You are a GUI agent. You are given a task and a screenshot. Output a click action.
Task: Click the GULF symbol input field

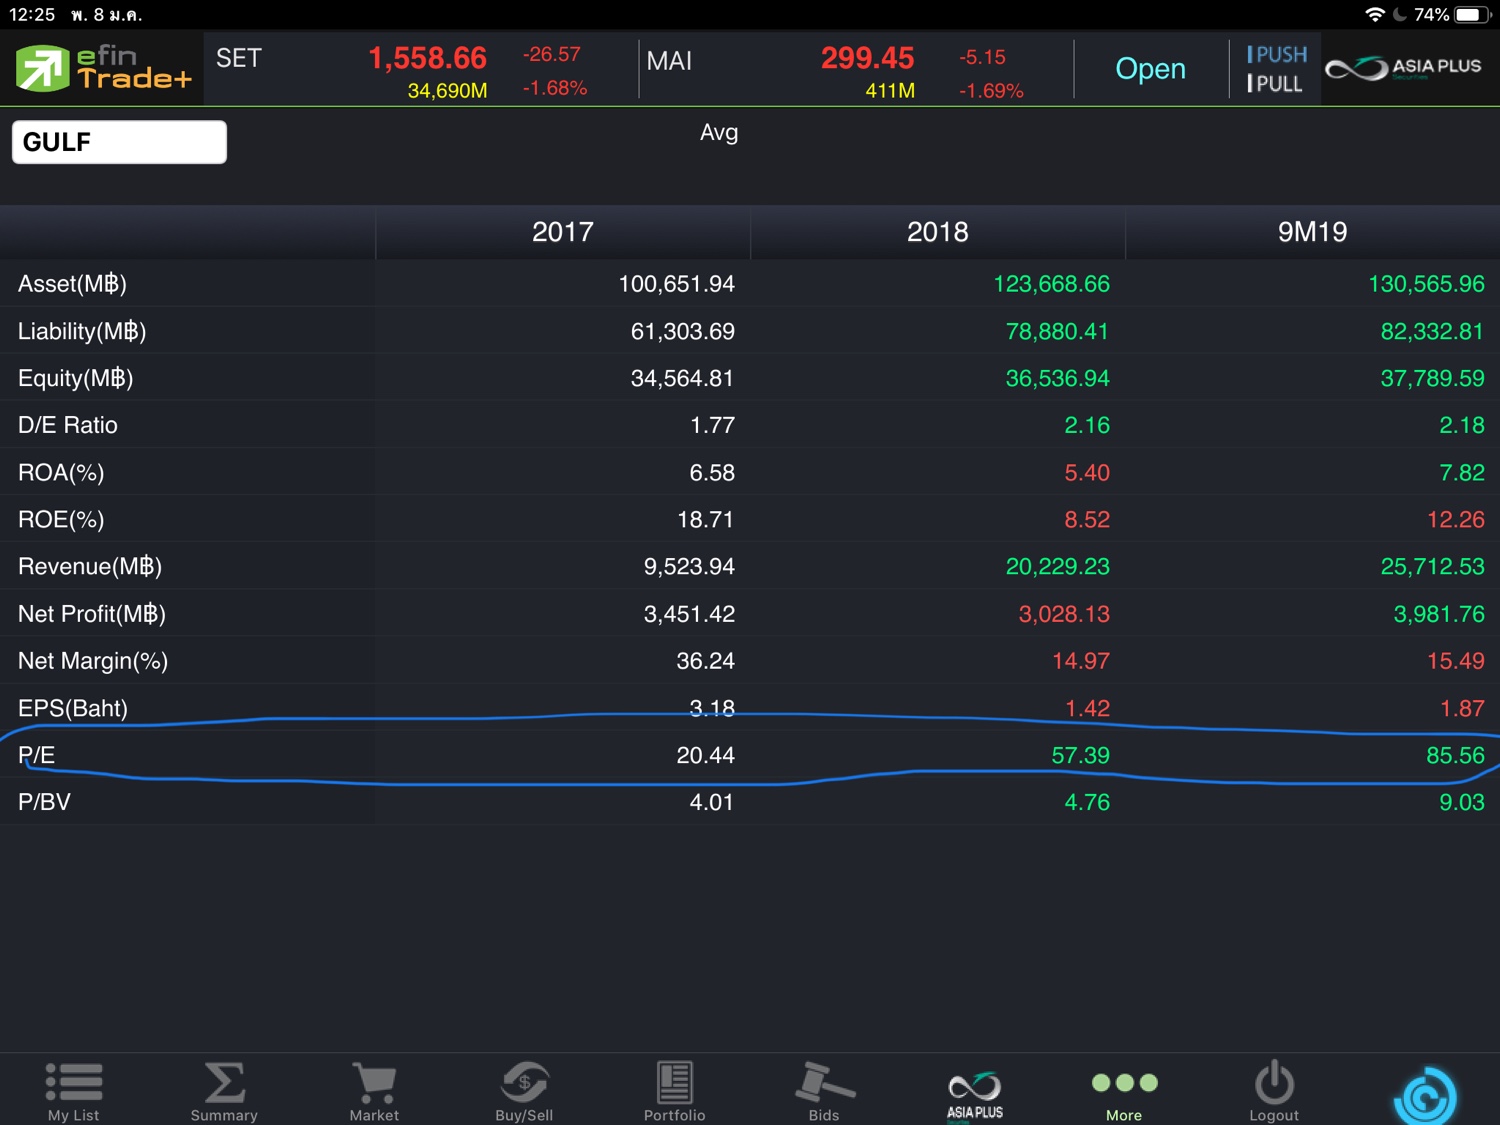pos(119,142)
